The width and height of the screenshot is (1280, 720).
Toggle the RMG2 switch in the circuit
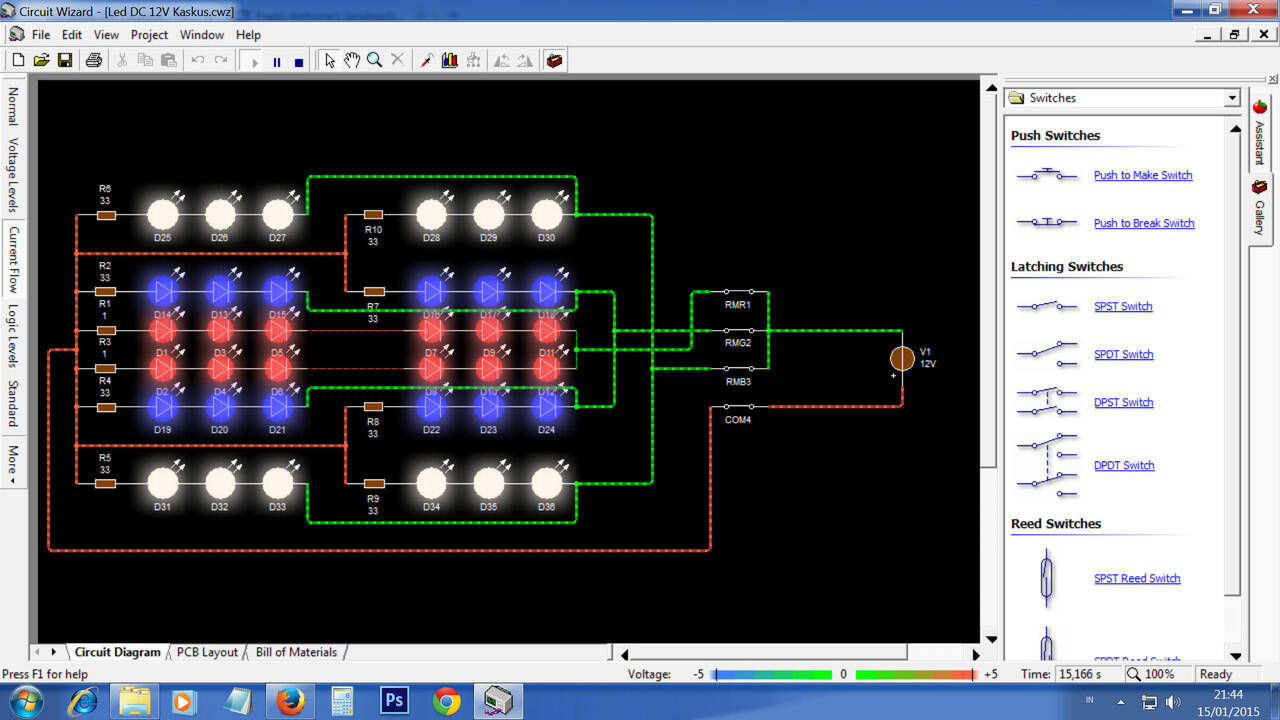[738, 331]
